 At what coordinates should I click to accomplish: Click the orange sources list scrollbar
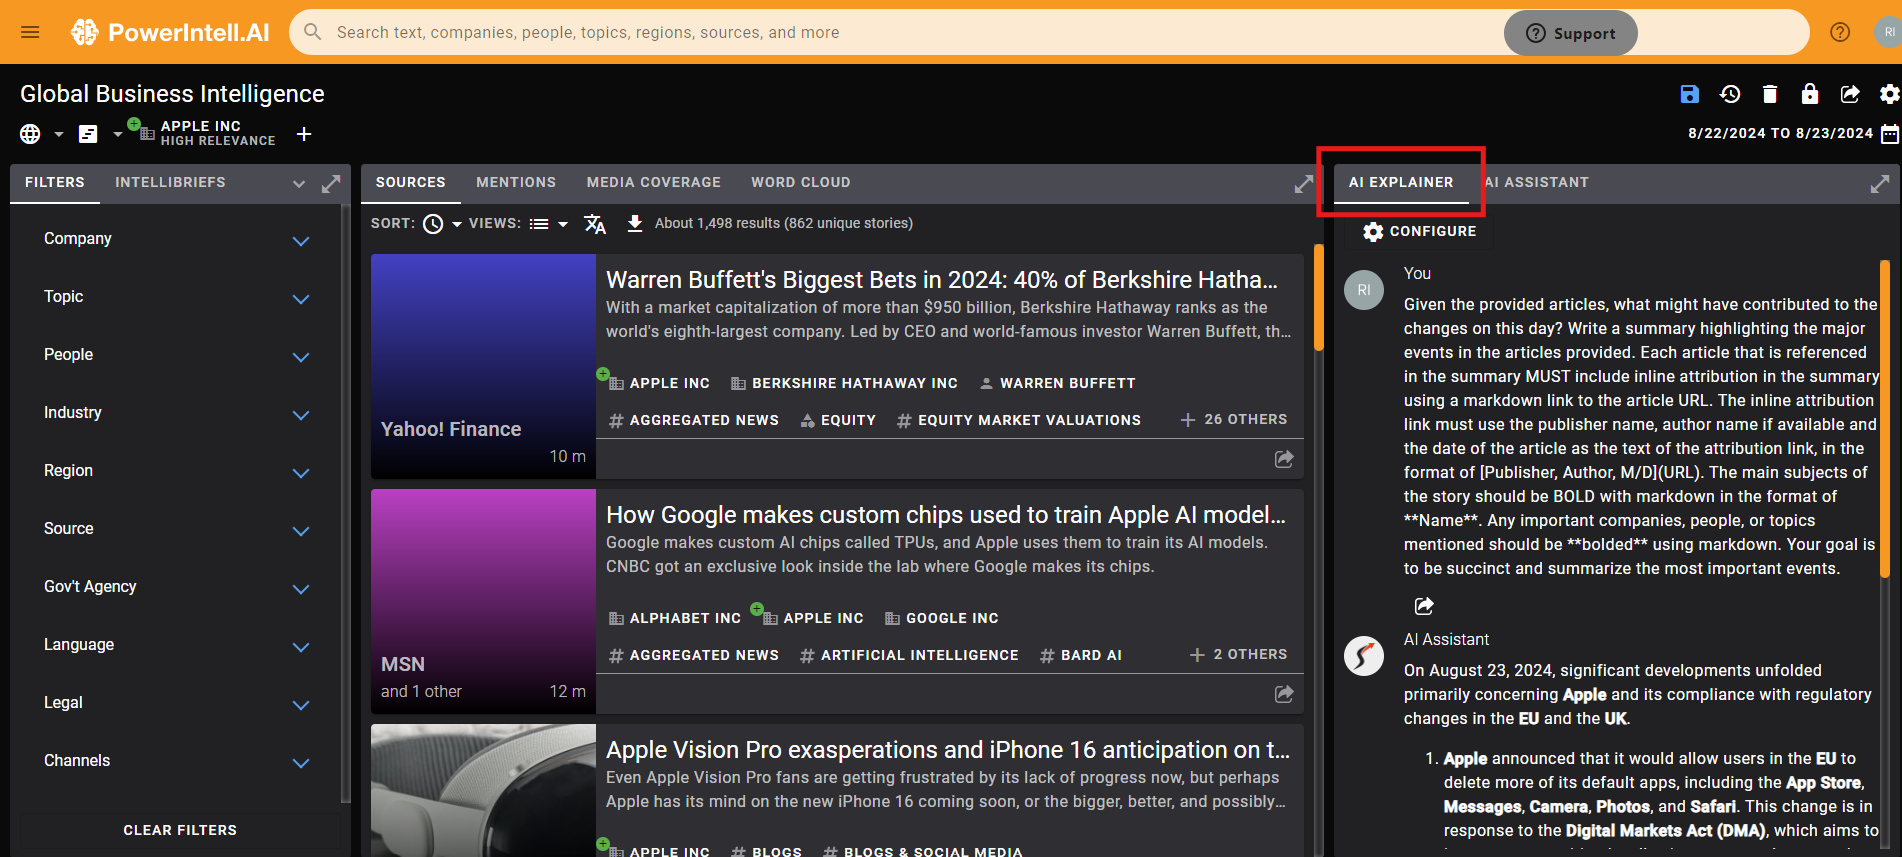click(1319, 297)
